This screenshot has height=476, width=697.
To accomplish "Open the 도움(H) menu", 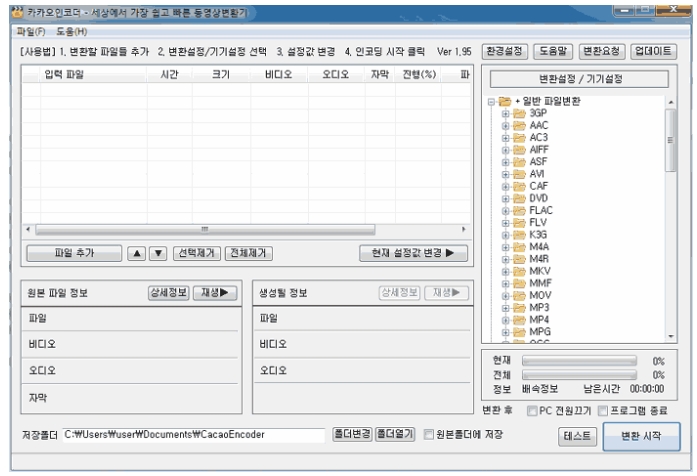I will 72,32.
